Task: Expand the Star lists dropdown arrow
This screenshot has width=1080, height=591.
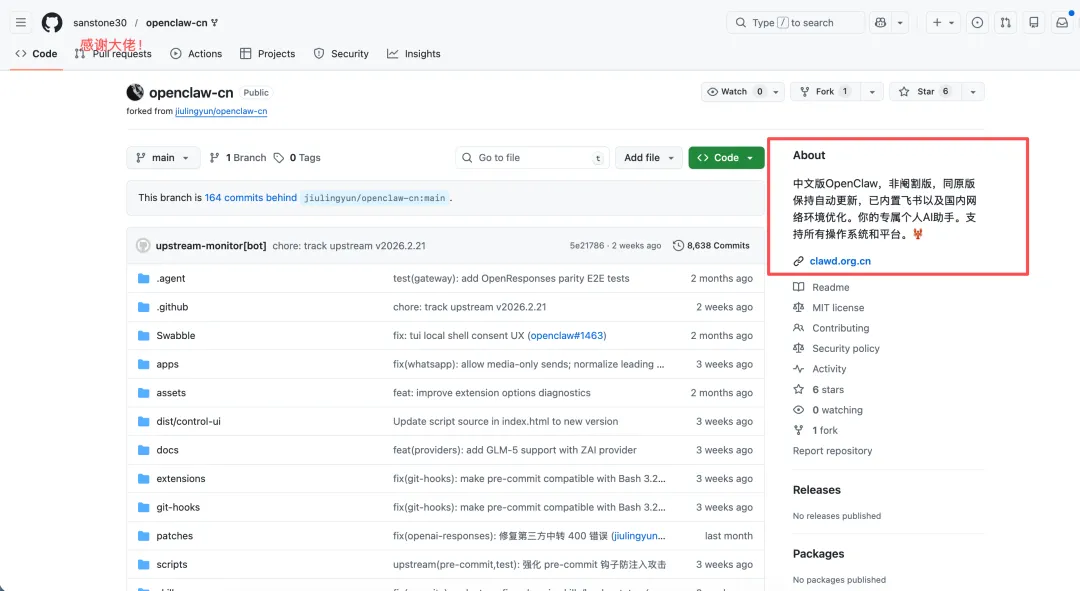Action: pyautogui.click(x=973, y=92)
